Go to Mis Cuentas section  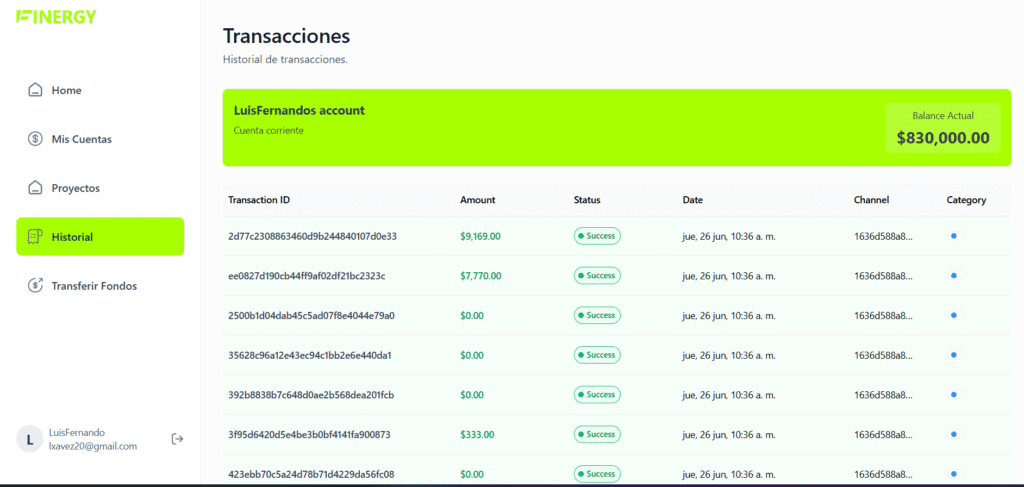coord(81,139)
